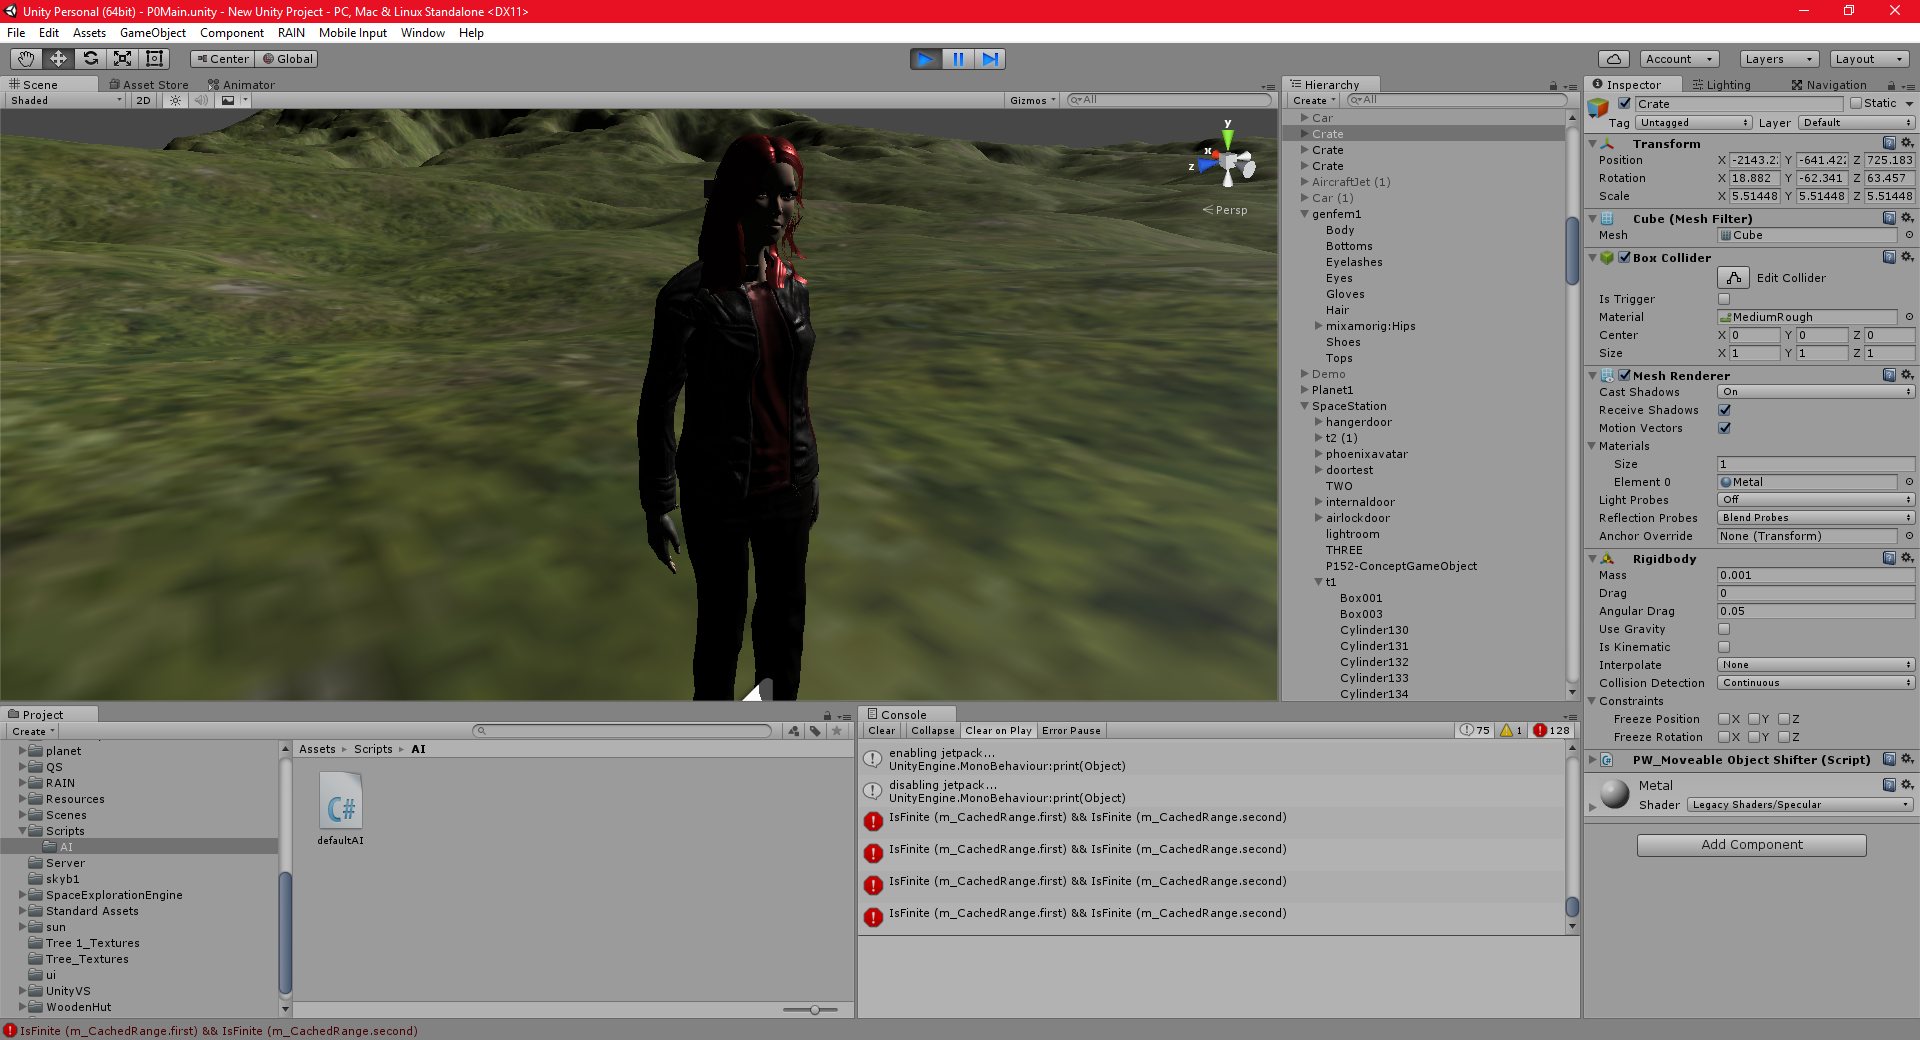Select the Move tool in toolbar
The width and height of the screenshot is (1920, 1040).
click(x=58, y=59)
